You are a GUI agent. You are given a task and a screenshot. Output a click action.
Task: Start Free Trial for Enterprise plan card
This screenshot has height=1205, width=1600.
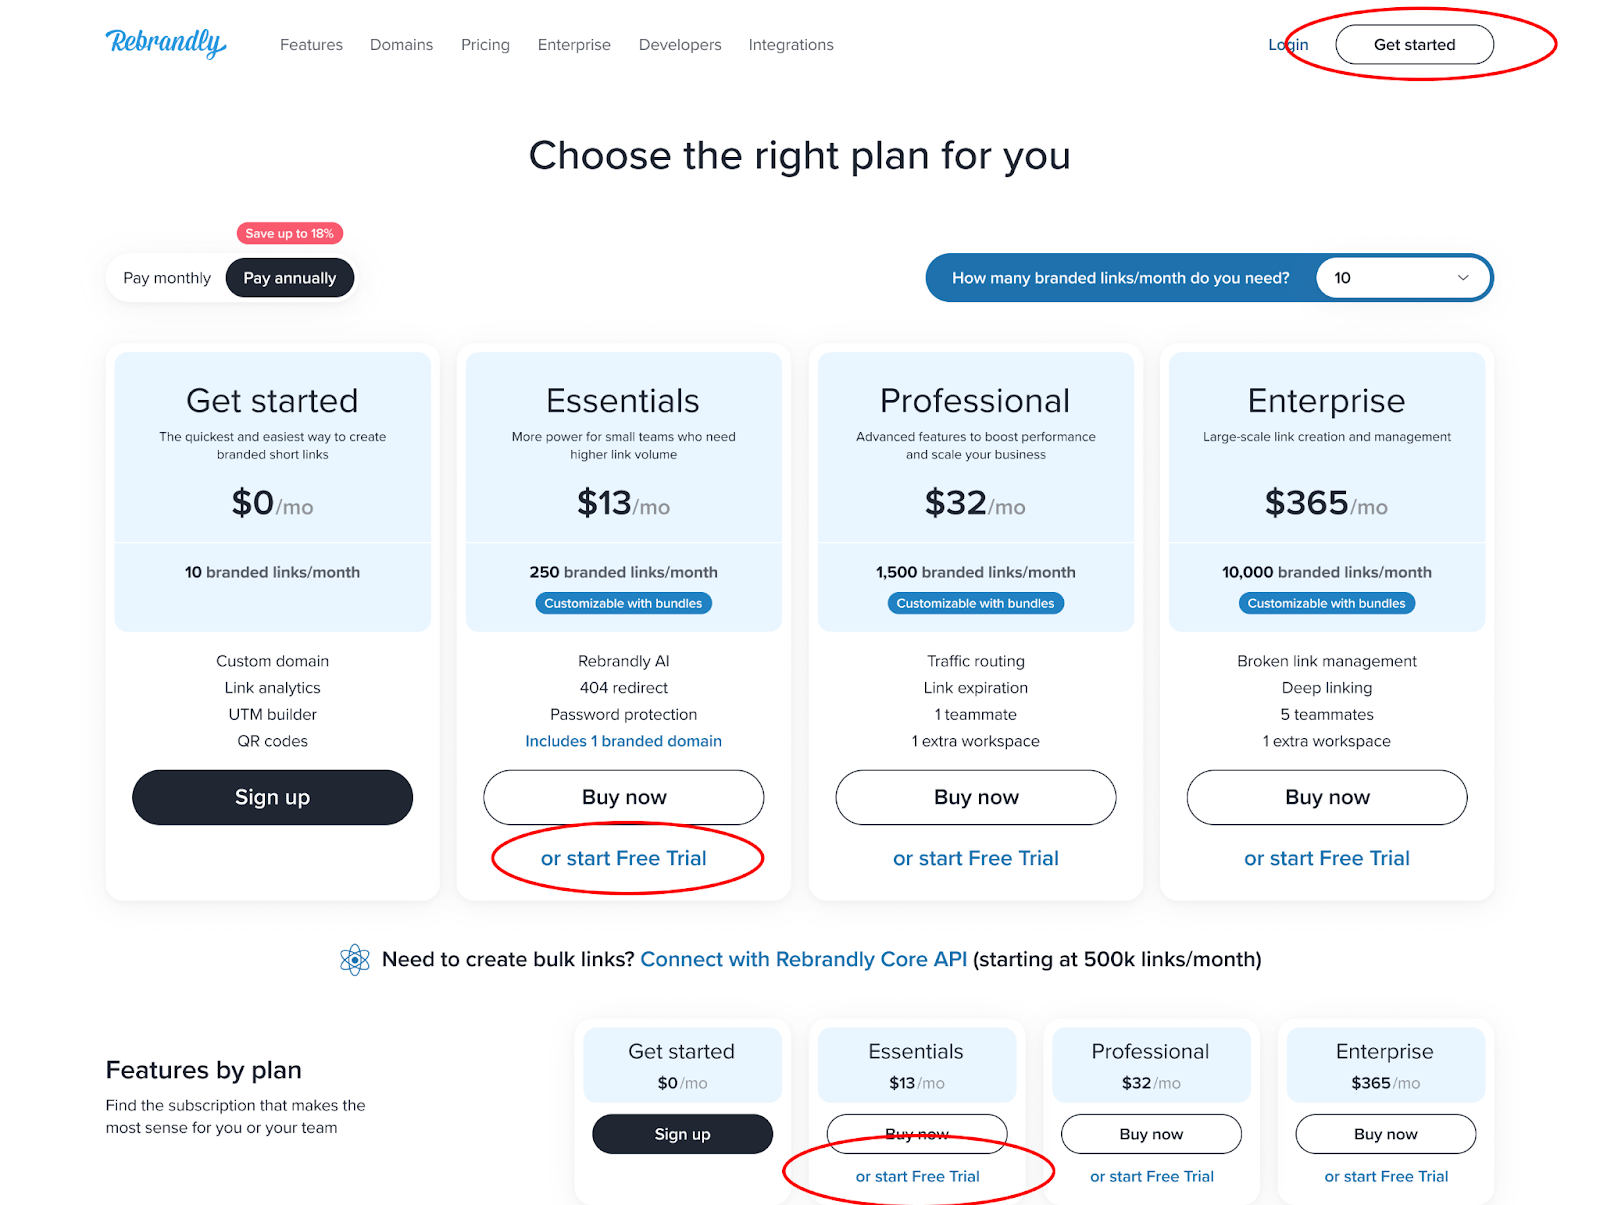click(1327, 858)
